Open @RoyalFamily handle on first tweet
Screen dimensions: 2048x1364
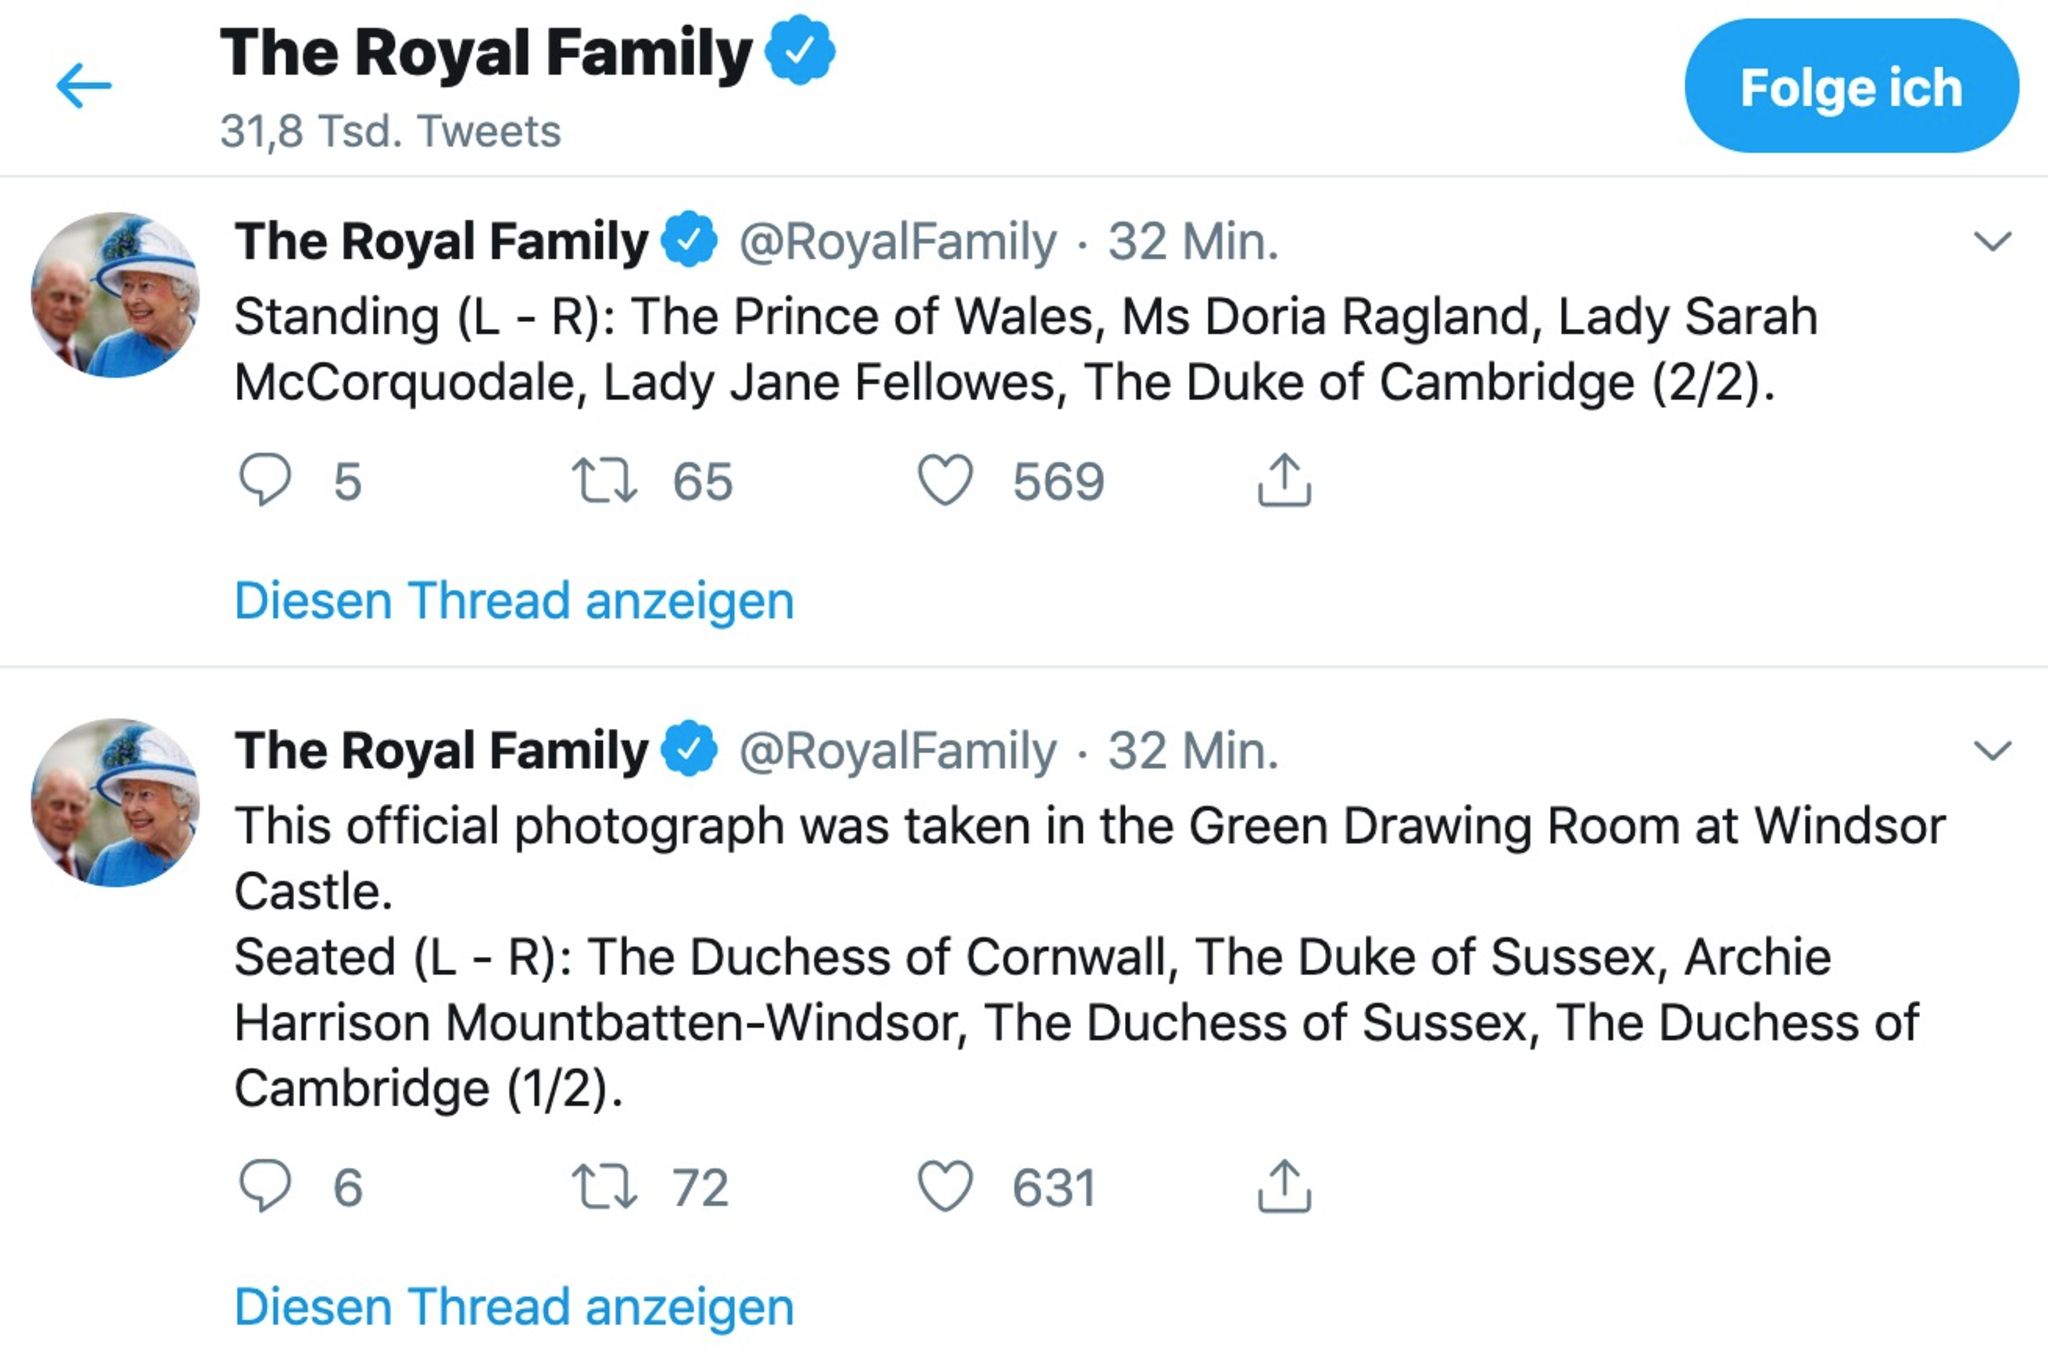[897, 242]
